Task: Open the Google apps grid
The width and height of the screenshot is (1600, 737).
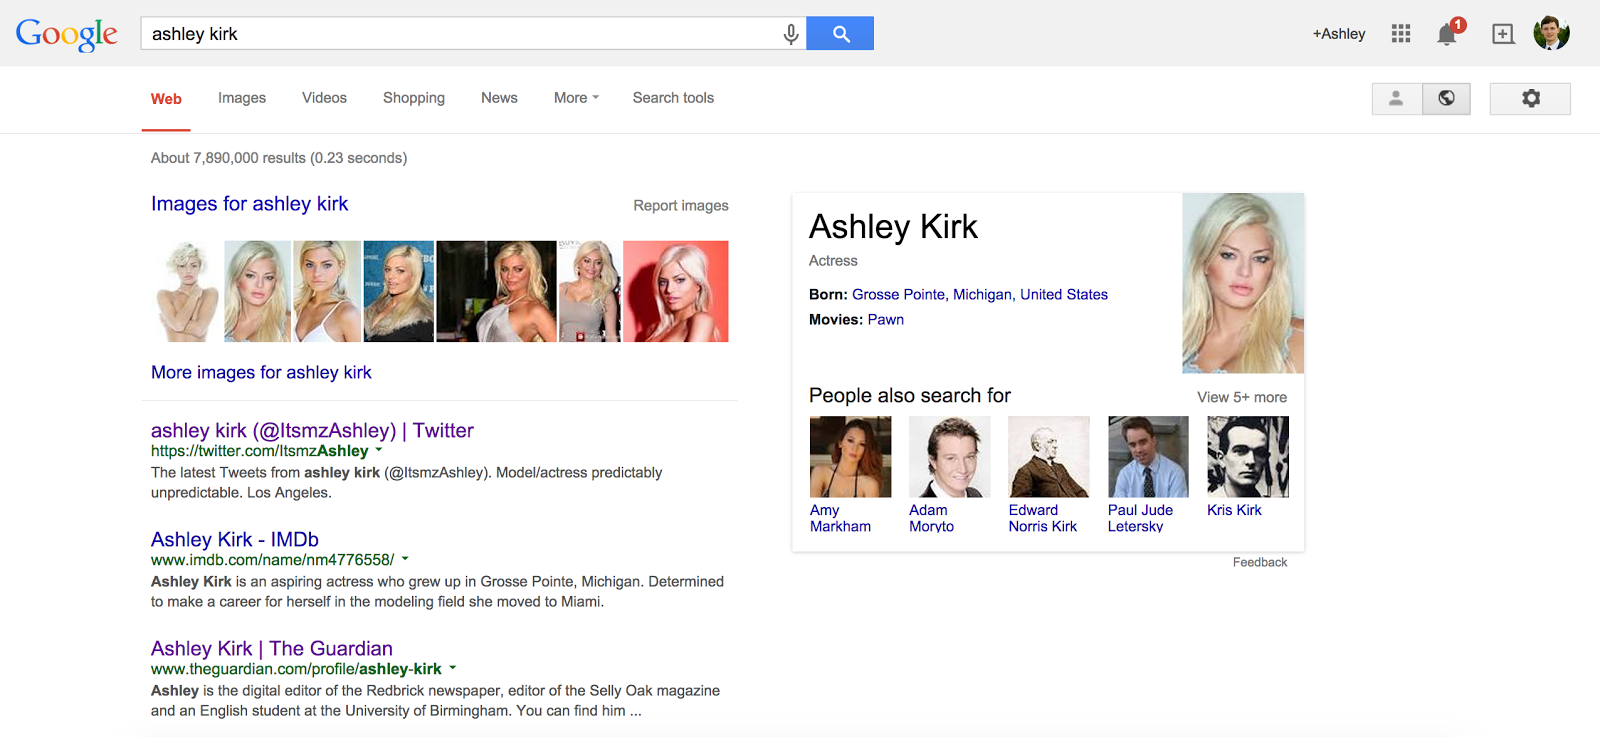Action: (x=1401, y=34)
